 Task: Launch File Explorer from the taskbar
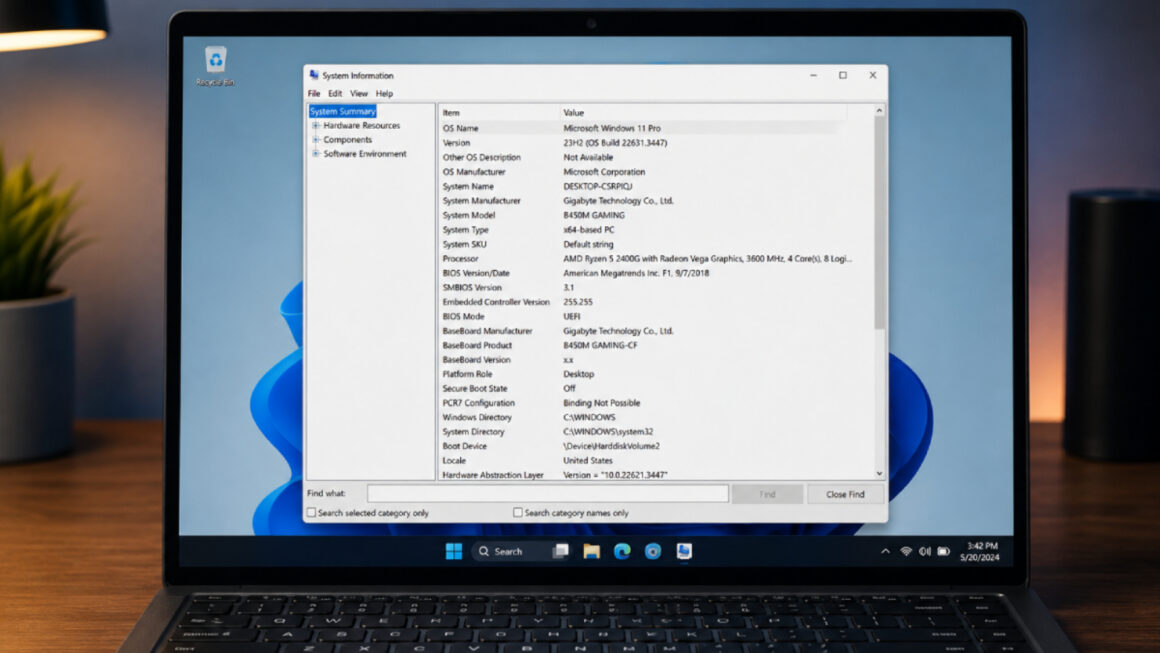591,551
